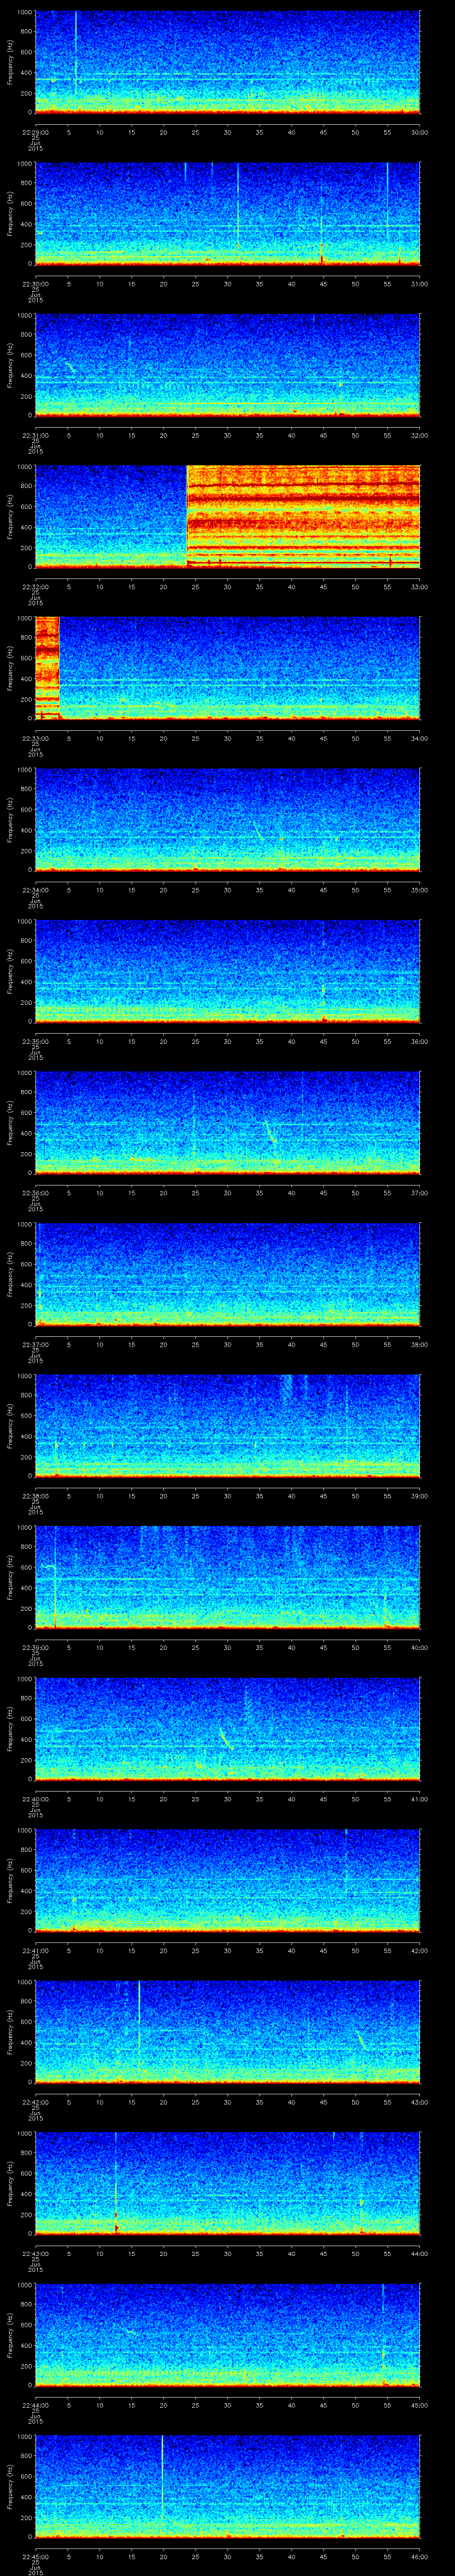Select the spectrogram panel starting at 22:40:00
This screenshot has height=2576, width=455.
tap(227, 1728)
